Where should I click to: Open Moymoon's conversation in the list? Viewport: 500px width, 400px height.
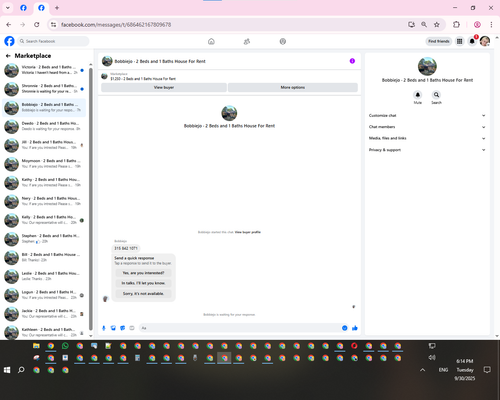tap(44, 164)
